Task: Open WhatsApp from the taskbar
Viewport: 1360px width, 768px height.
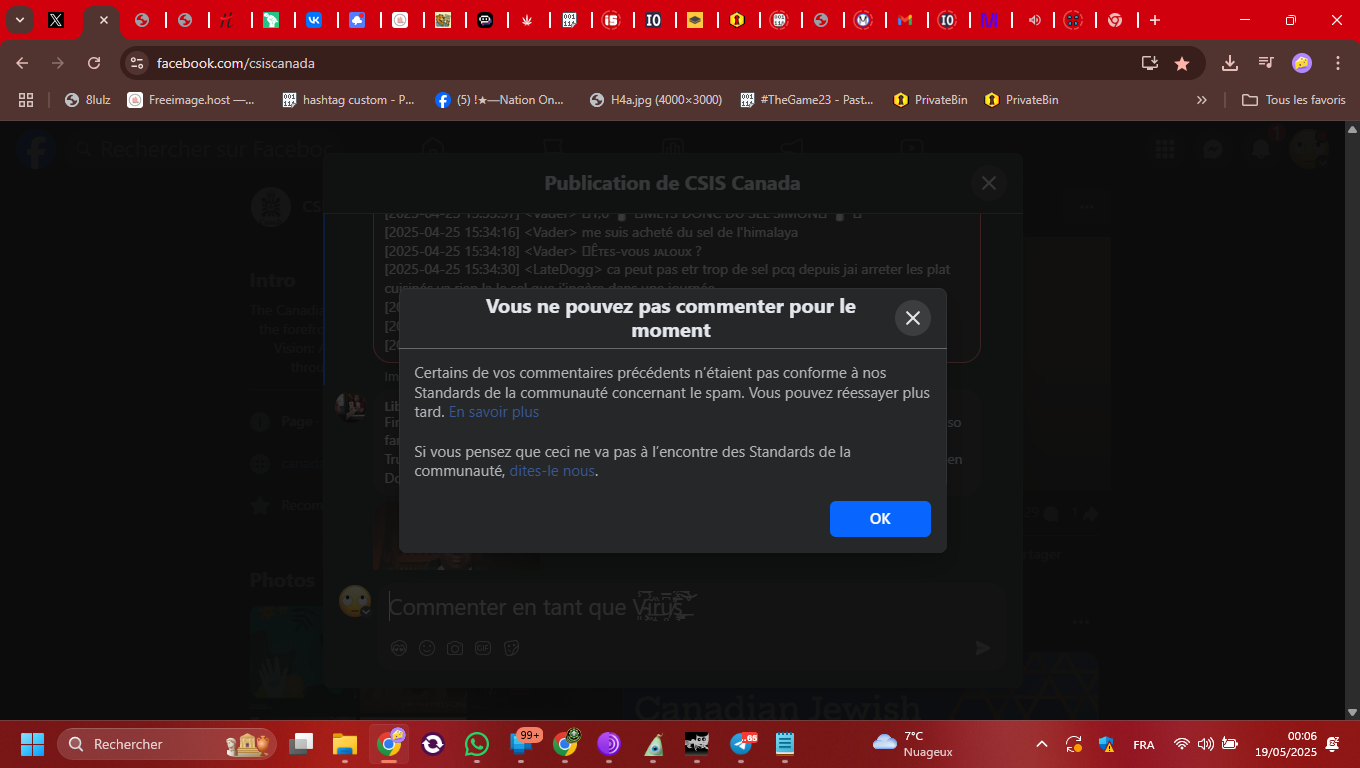Action: pos(477,744)
